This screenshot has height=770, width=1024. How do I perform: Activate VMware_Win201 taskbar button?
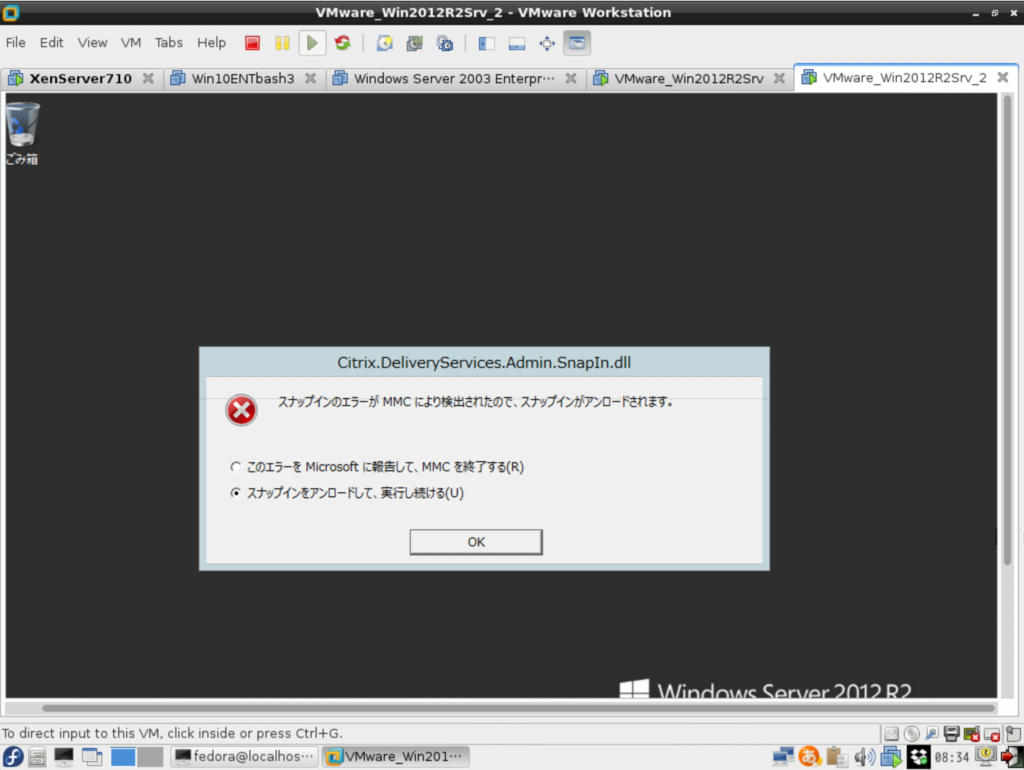pos(396,756)
